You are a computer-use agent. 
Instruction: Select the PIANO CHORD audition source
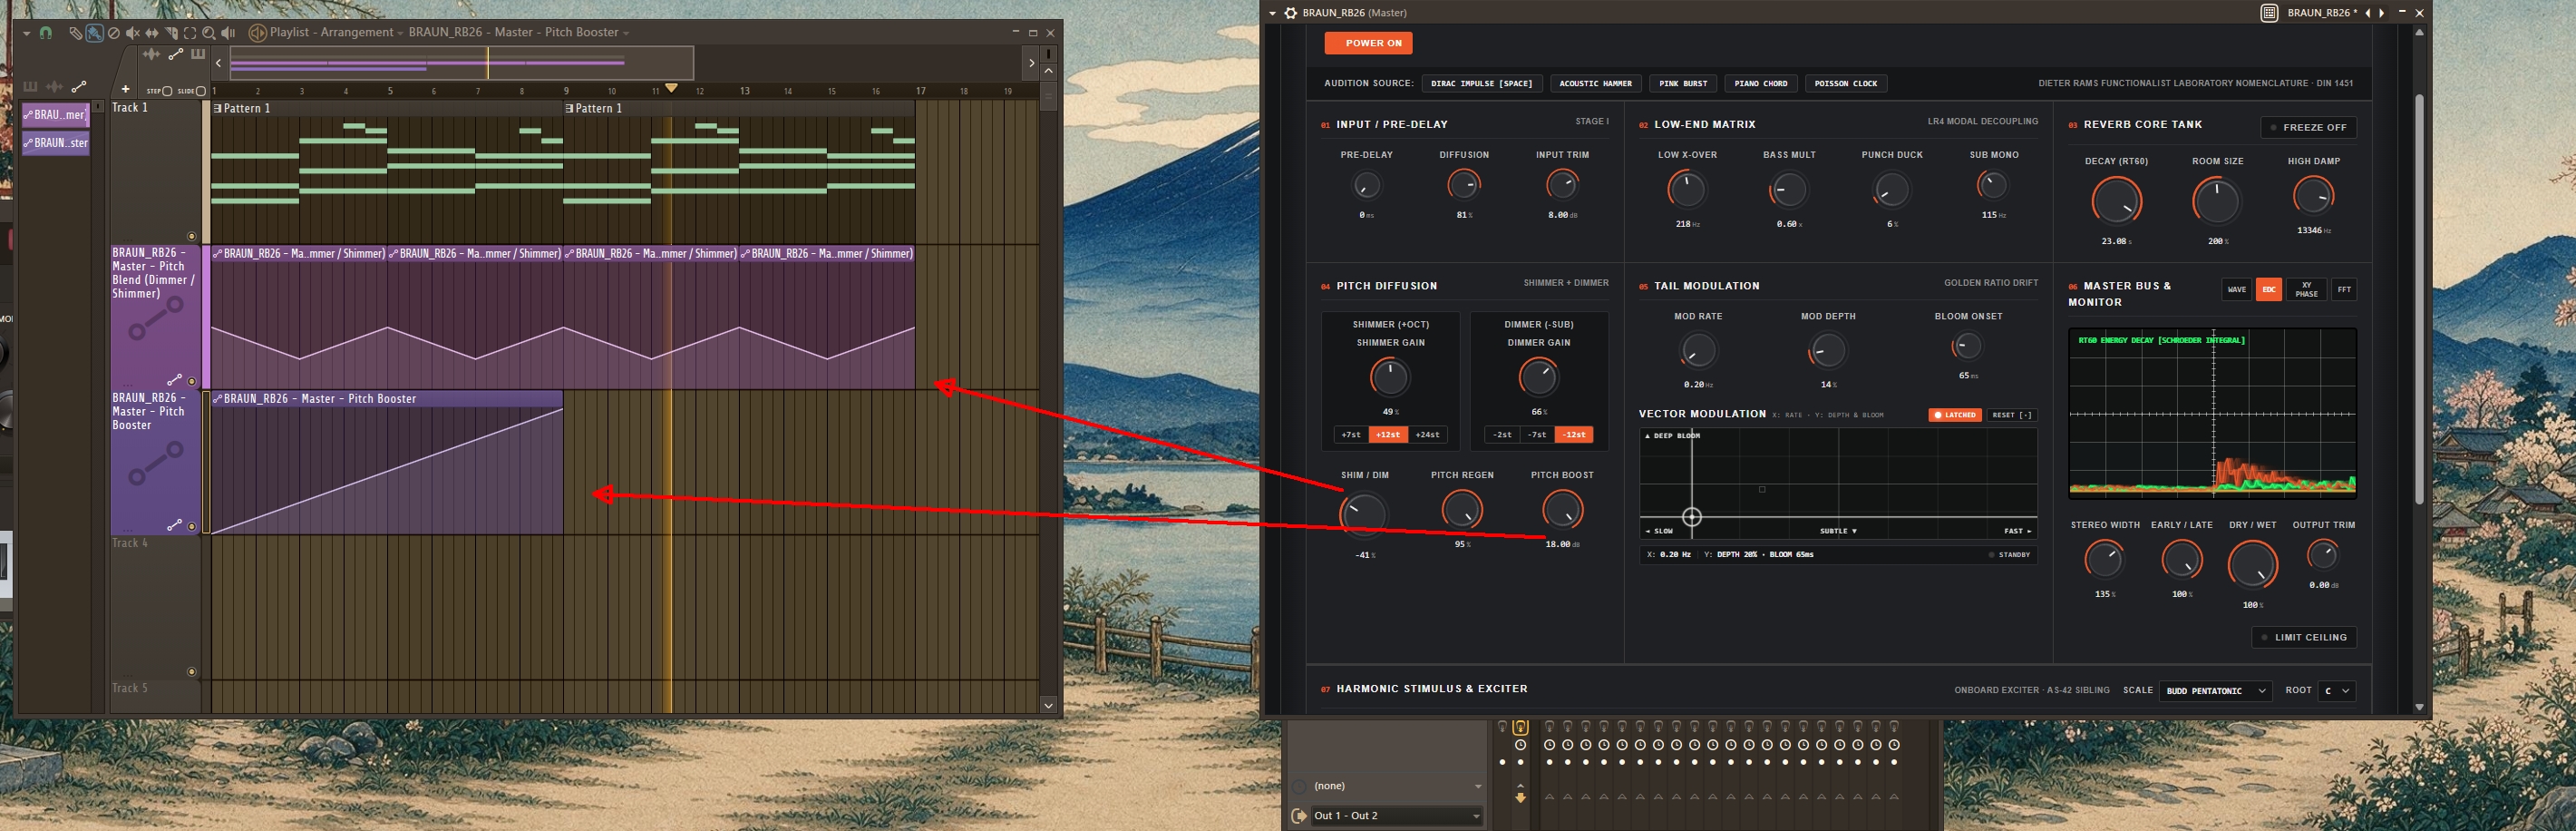pos(1760,84)
